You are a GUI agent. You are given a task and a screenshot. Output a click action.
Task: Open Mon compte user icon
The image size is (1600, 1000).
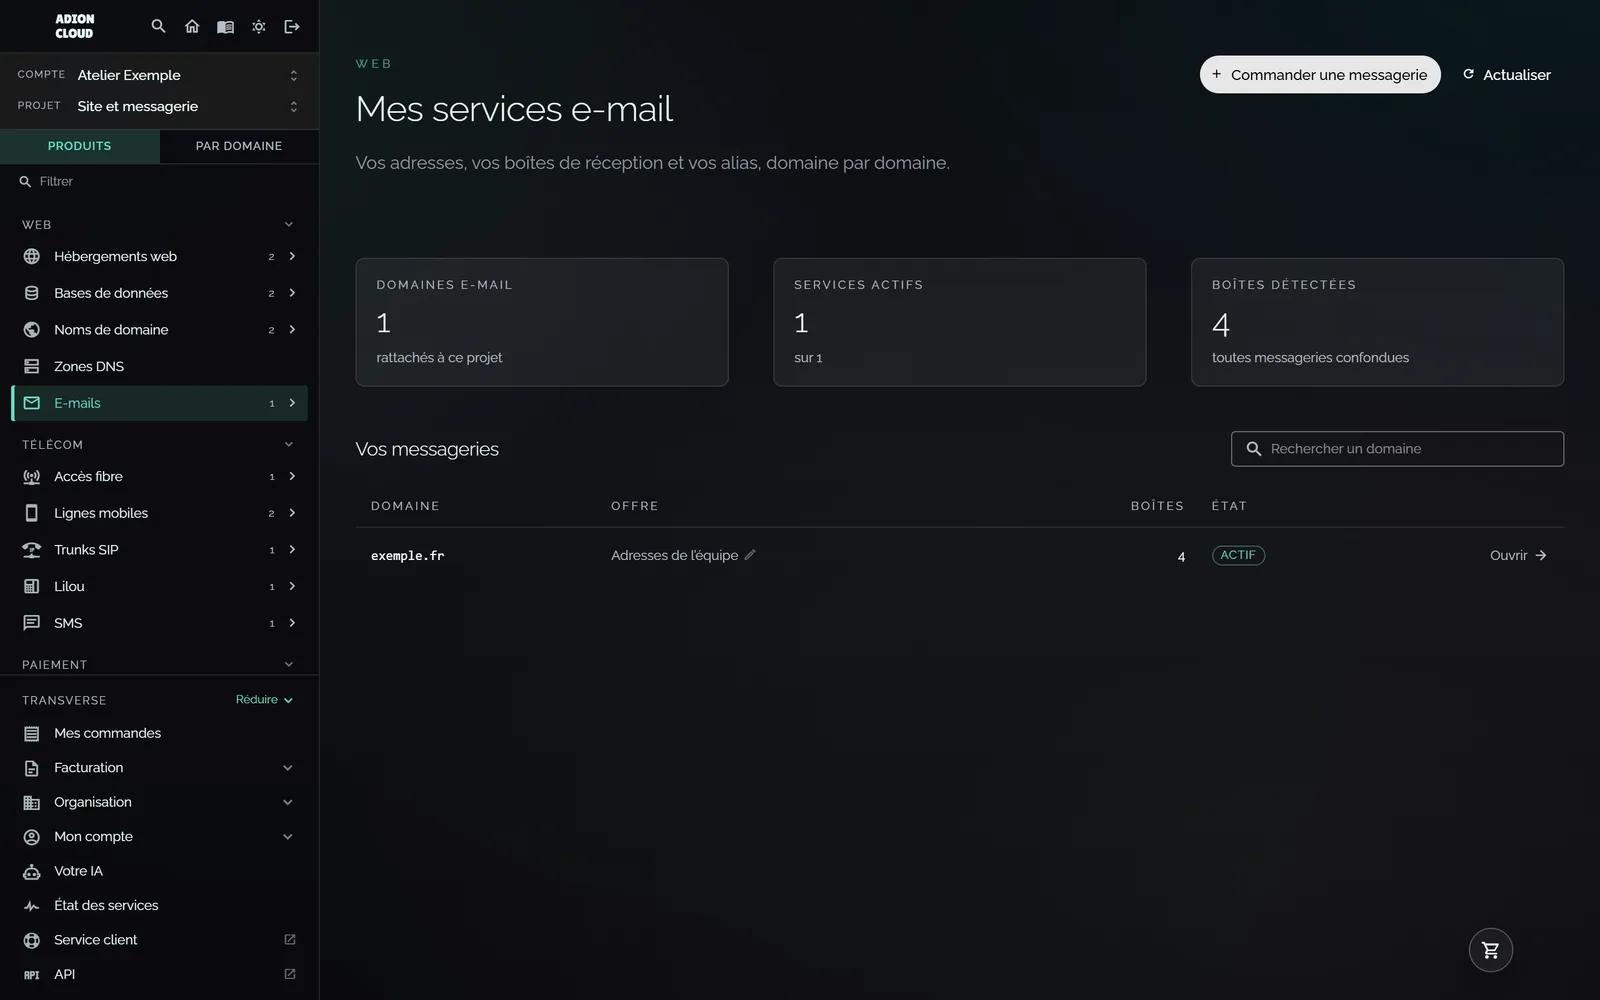[x=32, y=837]
